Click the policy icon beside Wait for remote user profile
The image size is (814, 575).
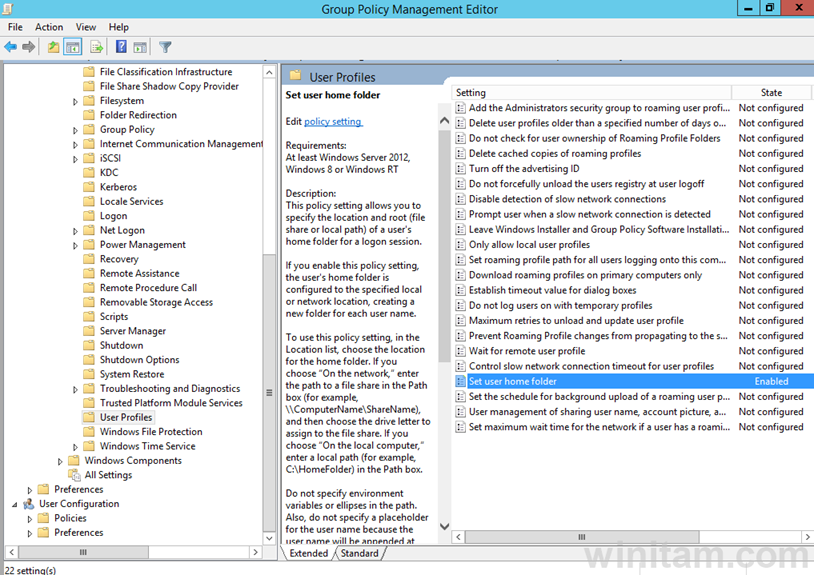pos(460,351)
